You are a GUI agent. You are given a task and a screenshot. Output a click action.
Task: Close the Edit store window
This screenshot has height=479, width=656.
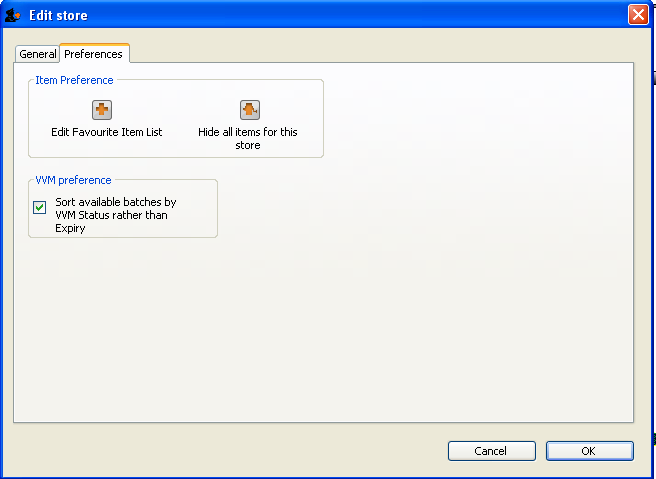pos(638,15)
